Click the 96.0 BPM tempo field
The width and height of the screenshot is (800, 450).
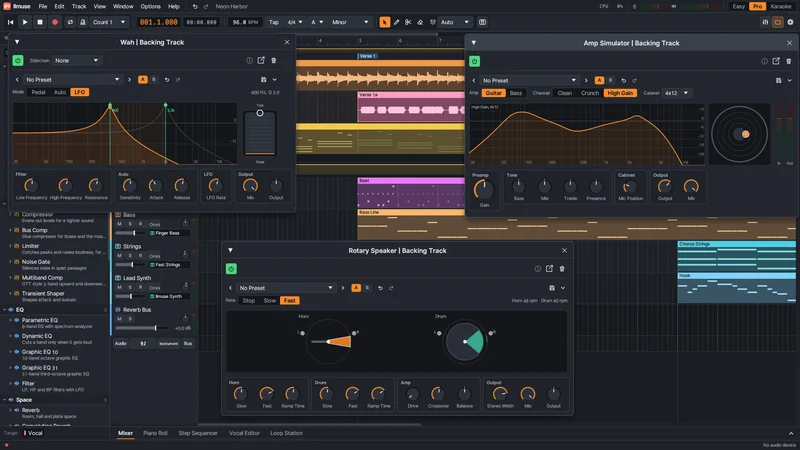(x=245, y=22)
